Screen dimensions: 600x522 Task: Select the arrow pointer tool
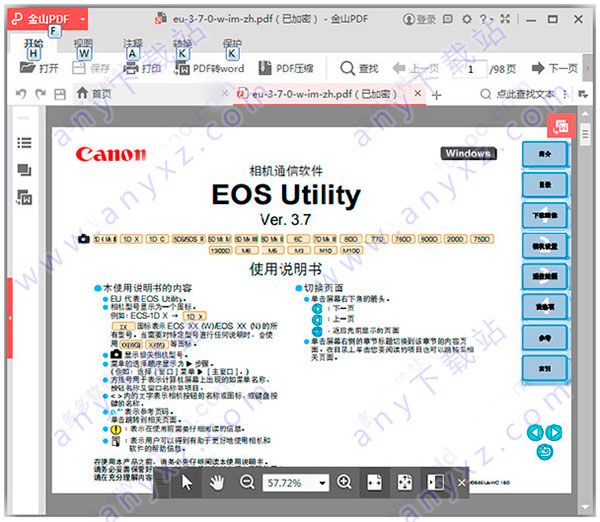pos(187,483)
